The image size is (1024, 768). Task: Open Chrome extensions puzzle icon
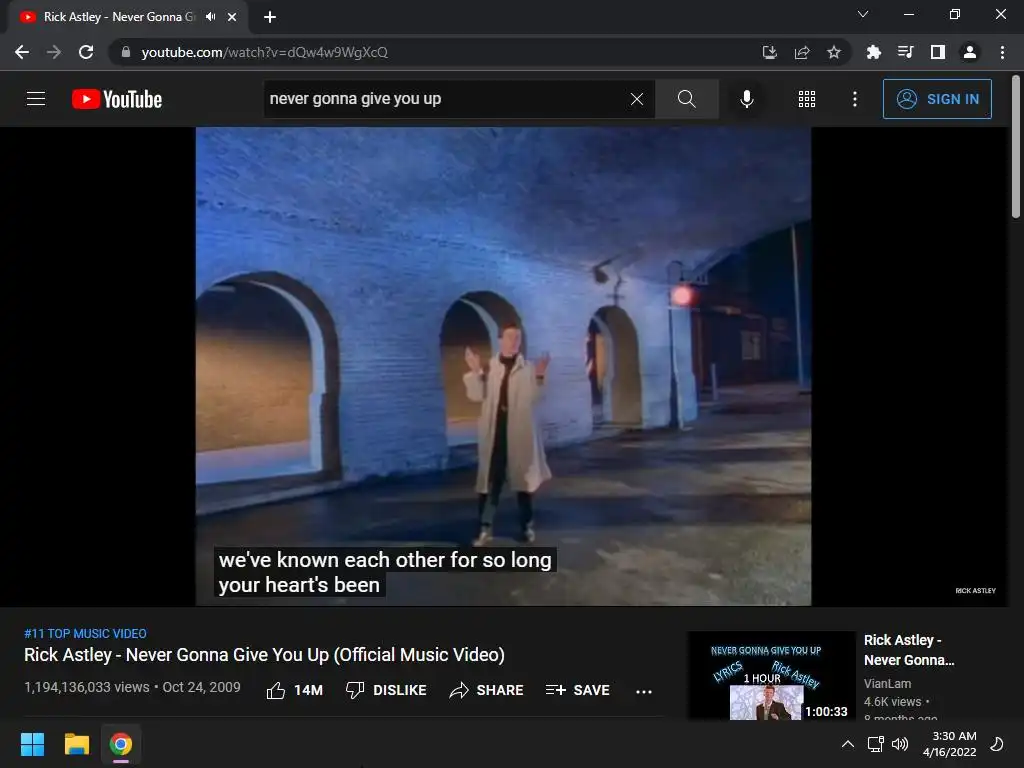point(873,52)
